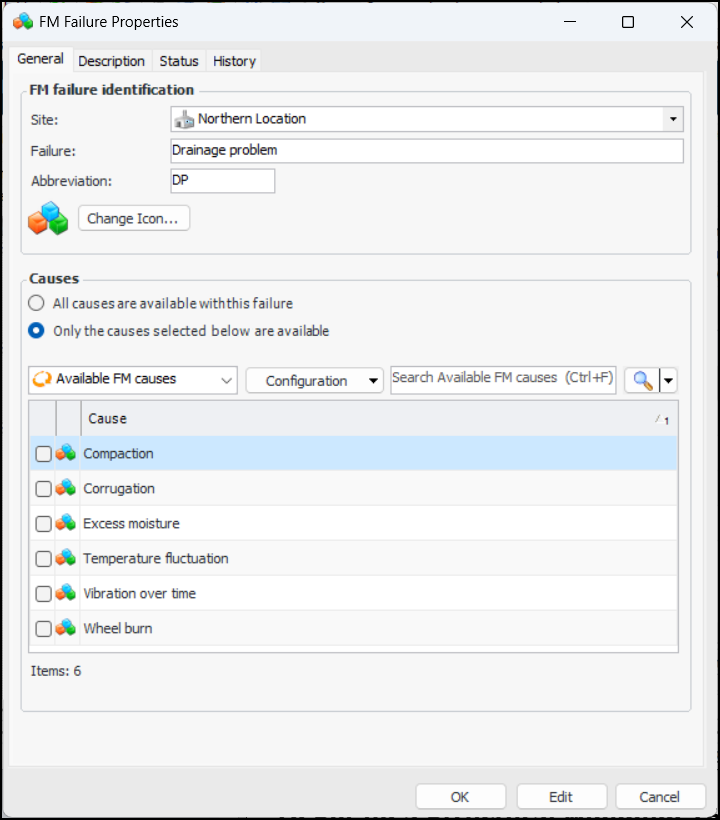Click the Abbreviation field containing DP
Image resolution: width=720 pixels, height=820 pixels.
(223, 180)
